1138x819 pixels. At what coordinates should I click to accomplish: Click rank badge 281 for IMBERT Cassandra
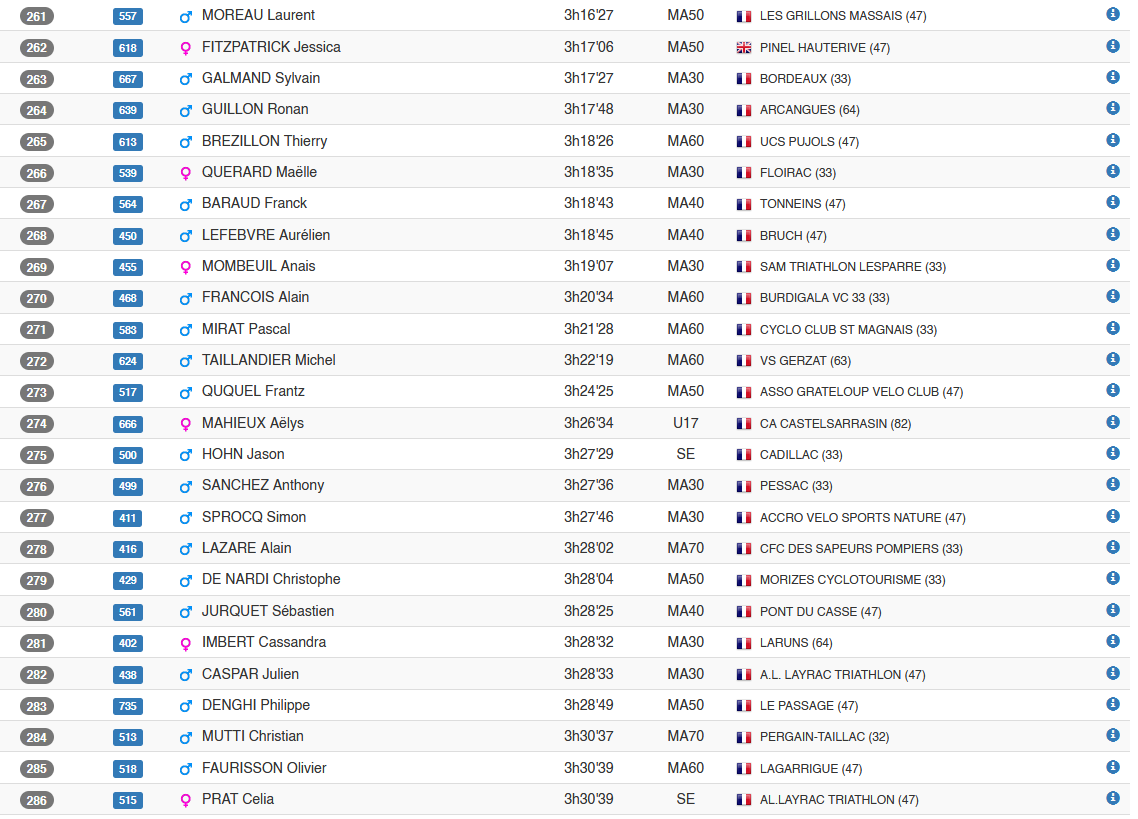(36, 643)
